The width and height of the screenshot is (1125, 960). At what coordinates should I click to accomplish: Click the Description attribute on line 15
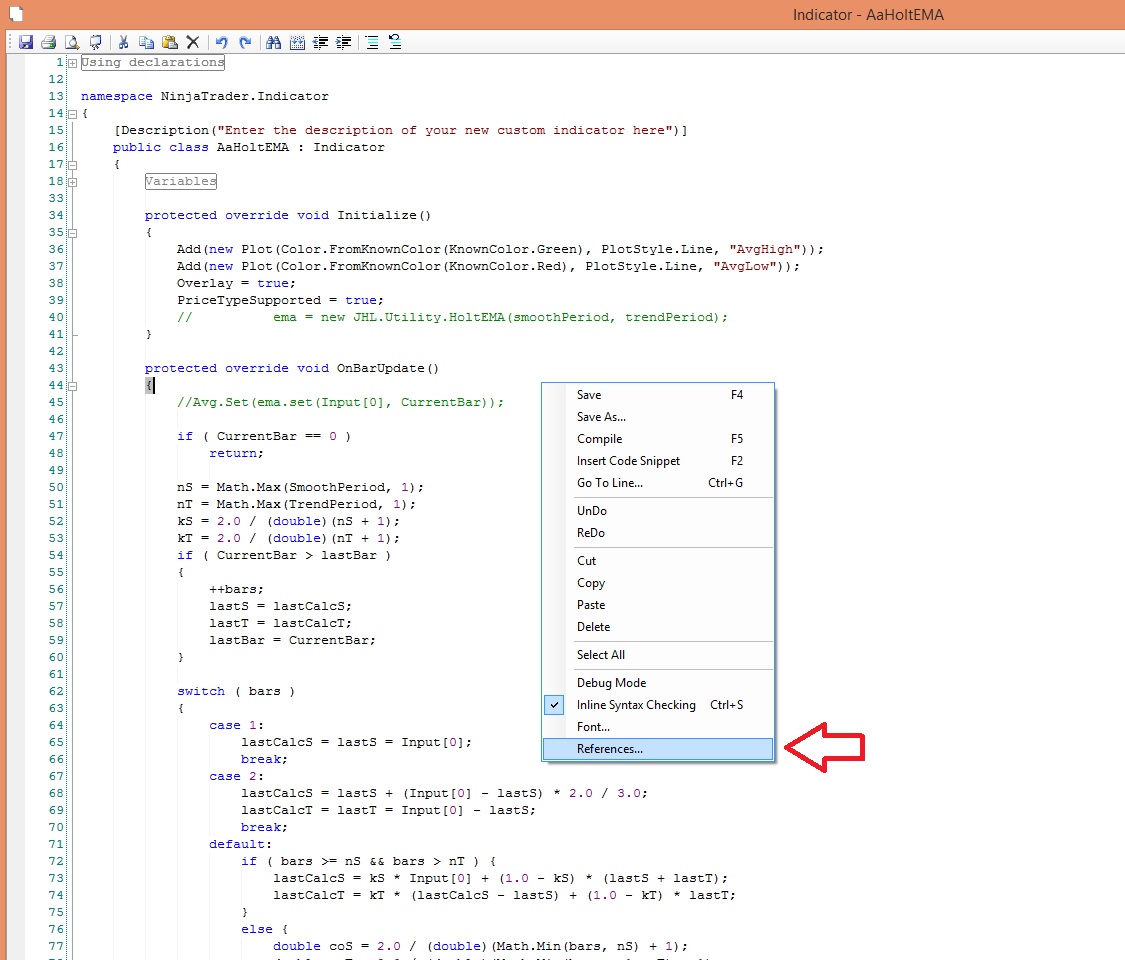[400, 131]
